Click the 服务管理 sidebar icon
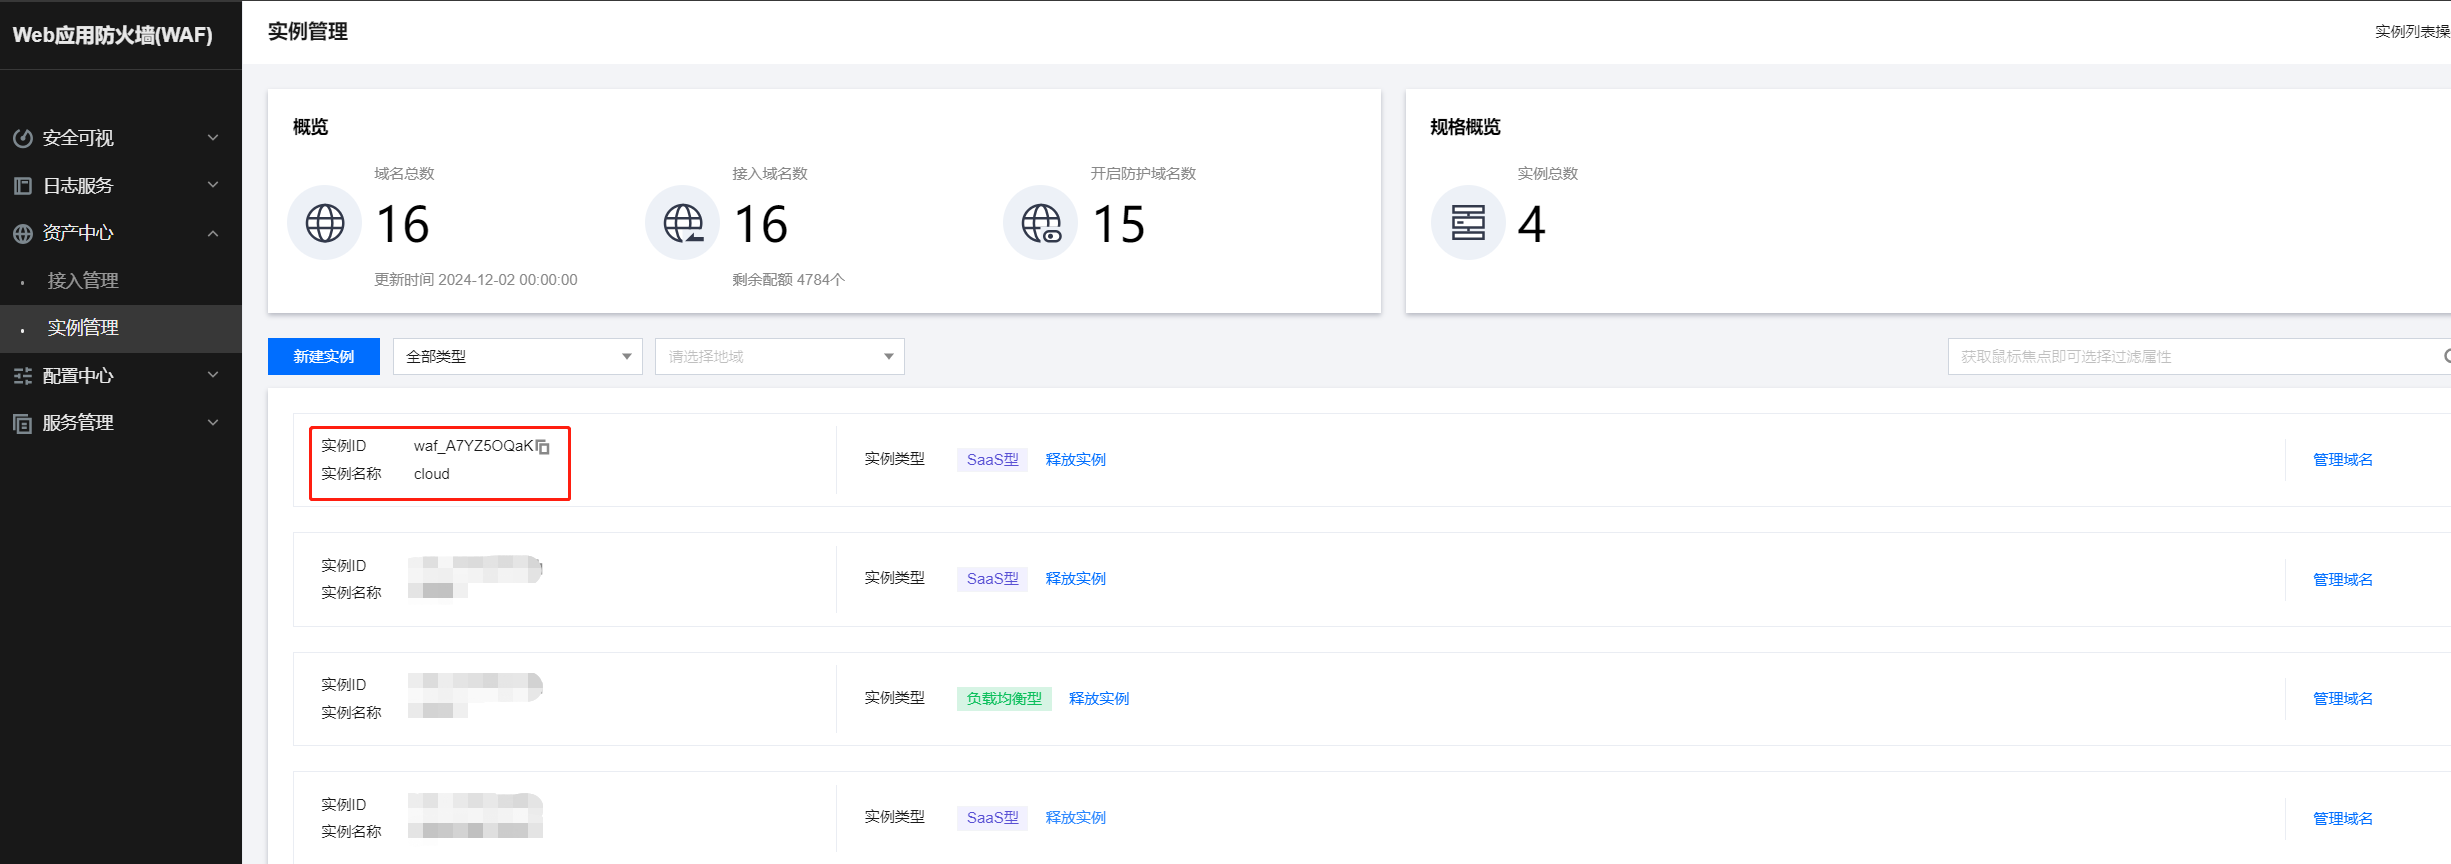Image resolution: width=2451 pixels, height=864 pixels. click(23, 423)
